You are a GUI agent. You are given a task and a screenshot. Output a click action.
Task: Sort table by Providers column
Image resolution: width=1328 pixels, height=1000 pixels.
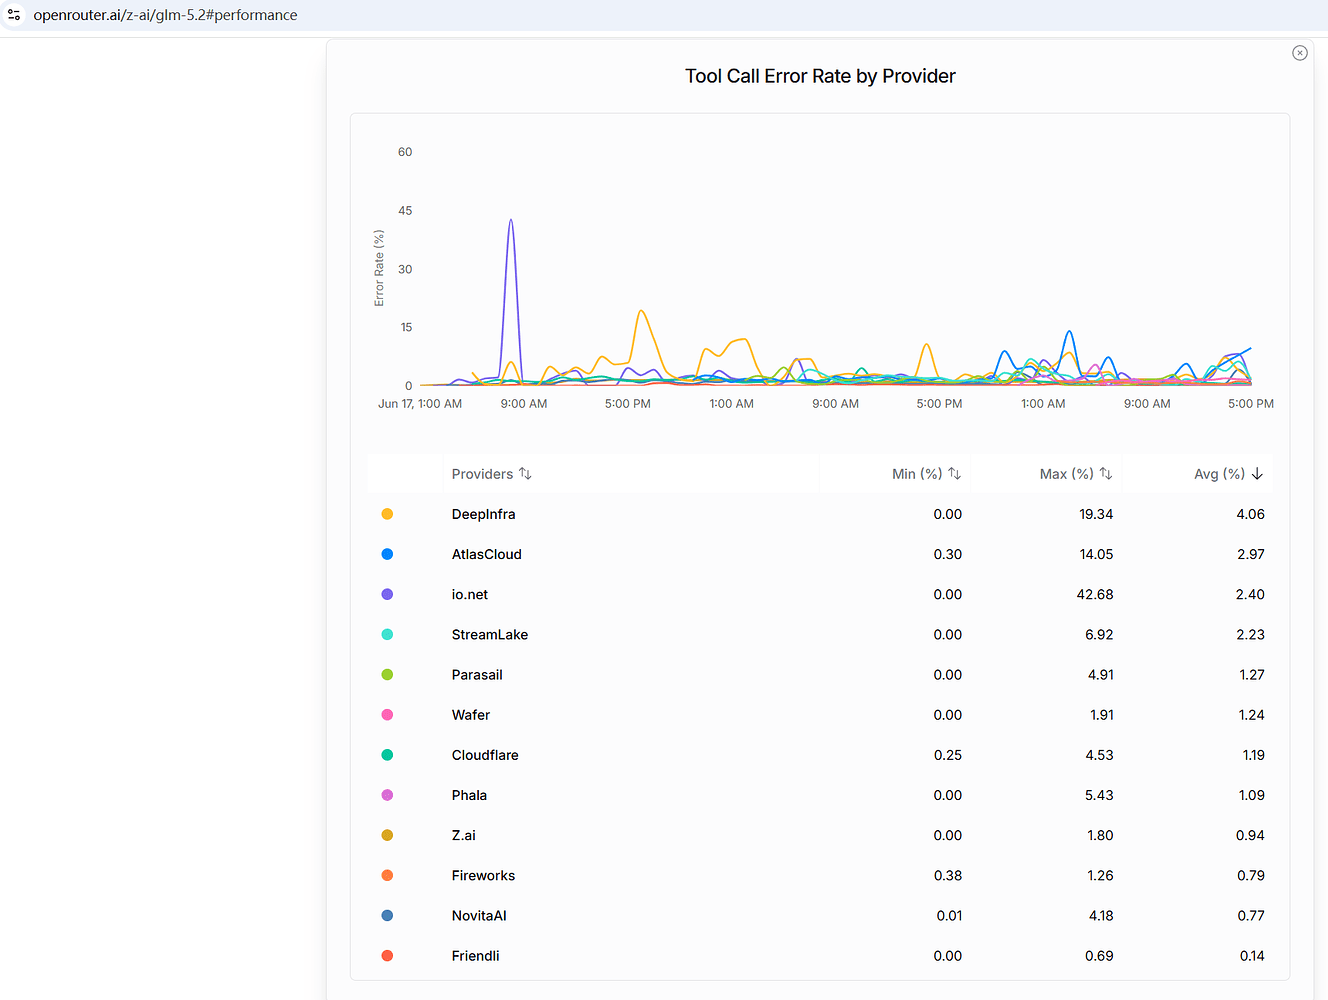point(491,474)
